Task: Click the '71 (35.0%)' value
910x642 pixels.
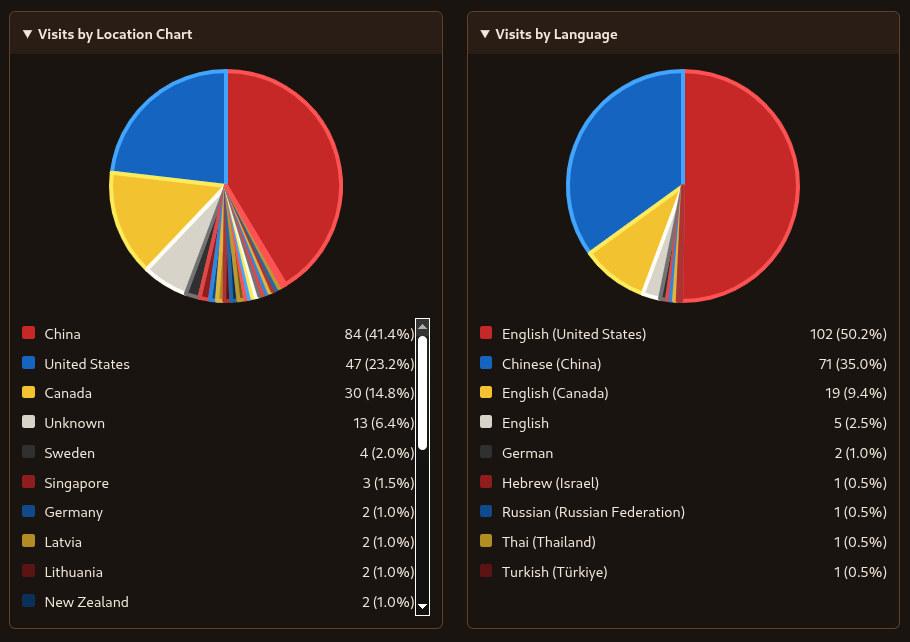Action: (x=853, y=364)
